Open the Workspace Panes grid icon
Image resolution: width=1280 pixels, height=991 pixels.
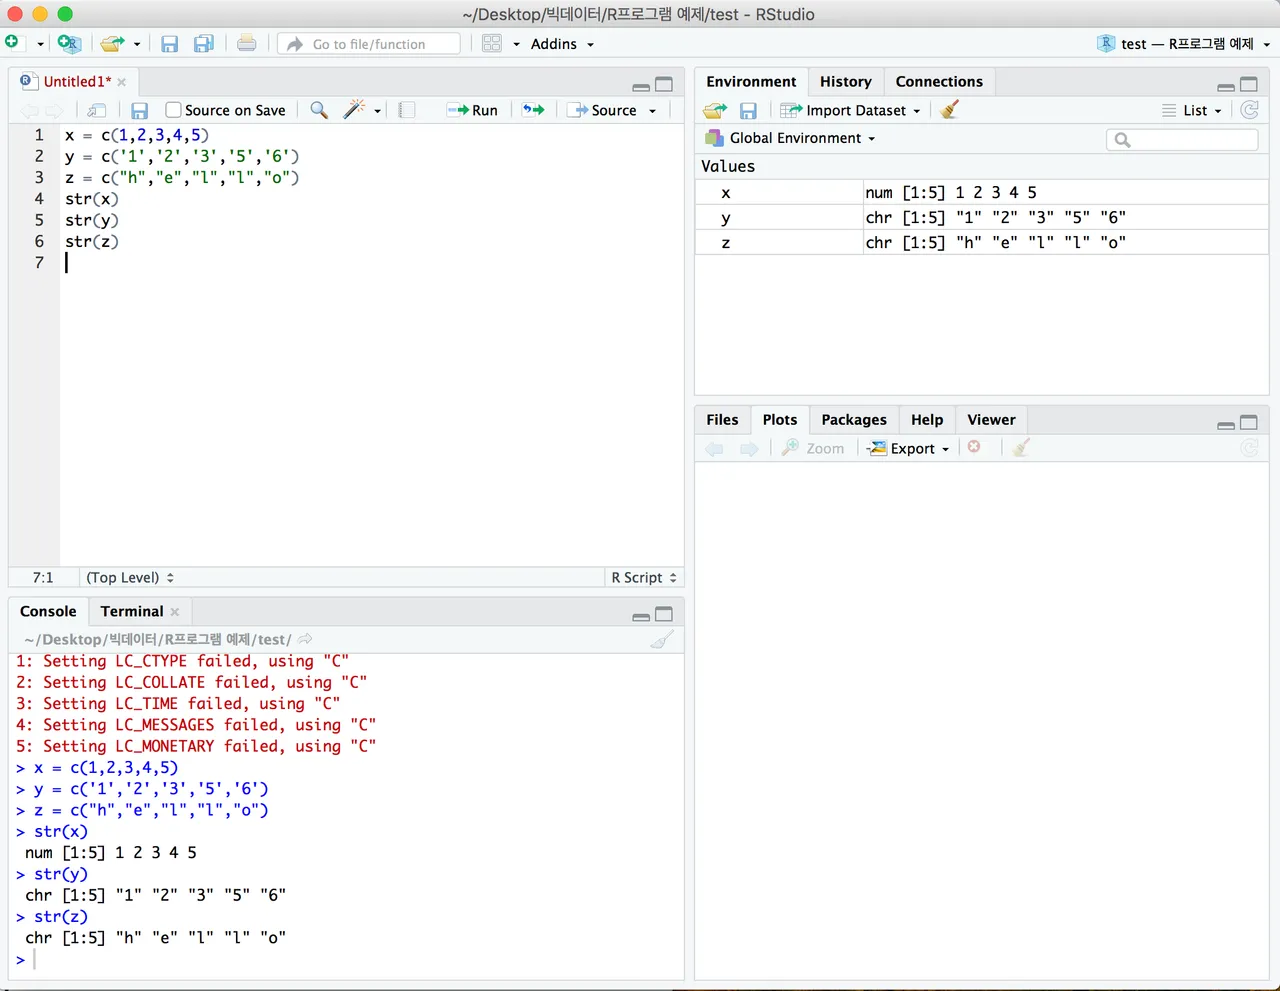(492, 43)
